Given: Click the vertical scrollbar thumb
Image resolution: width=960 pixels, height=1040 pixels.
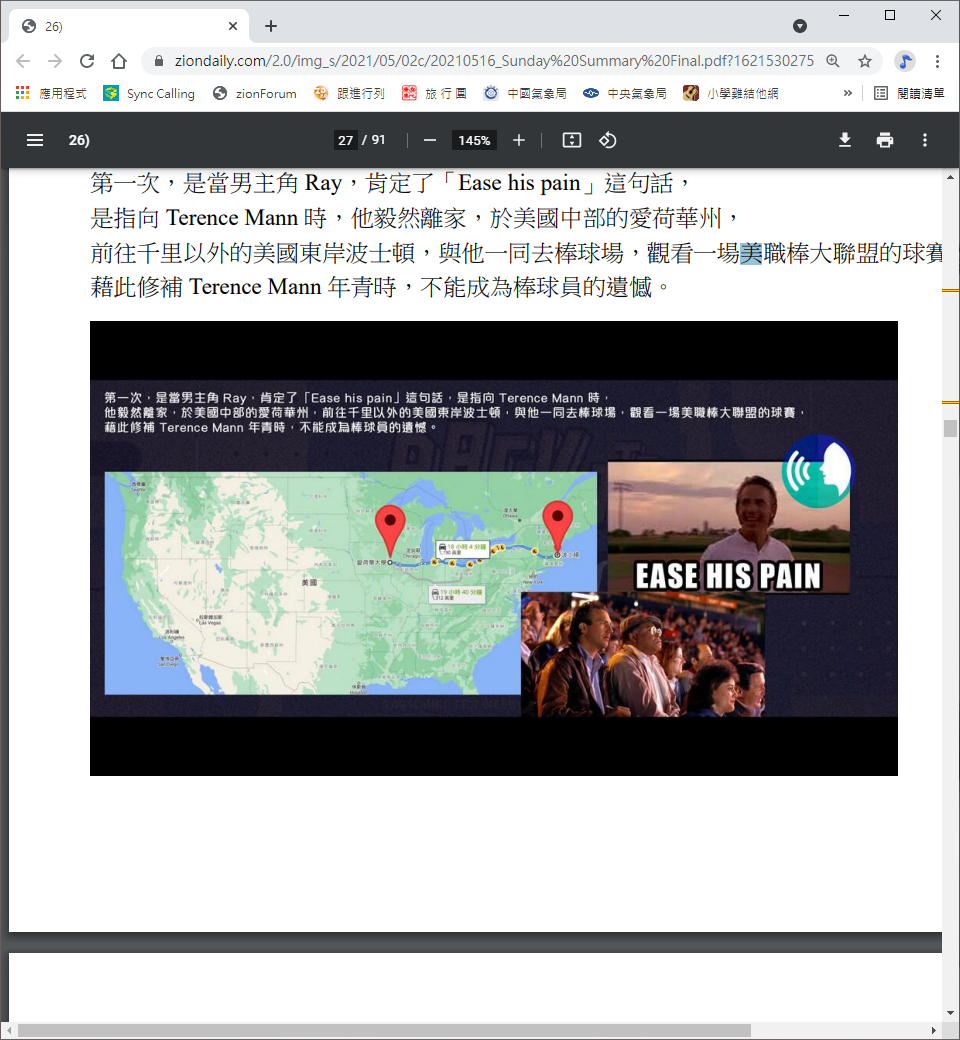Looking at the screenshot, I should pyautogui.click(x=951, y=428).
